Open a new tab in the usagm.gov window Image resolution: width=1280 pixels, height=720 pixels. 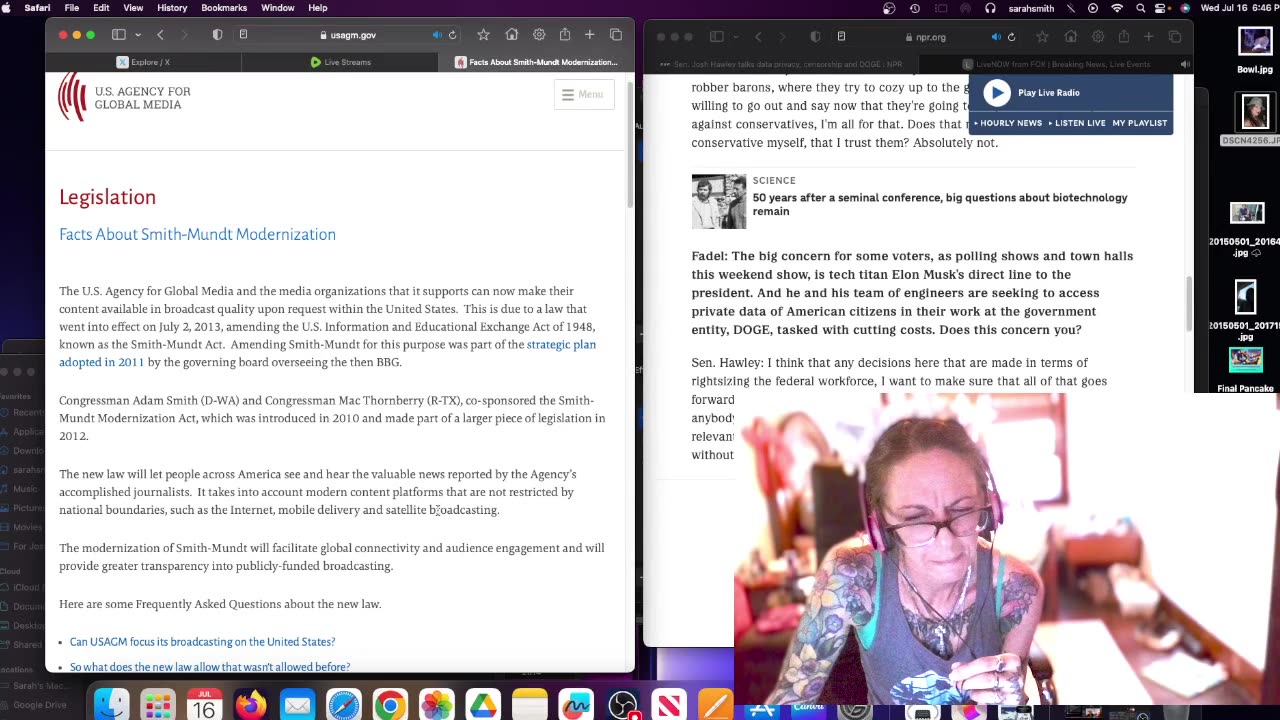coord(590,35)
